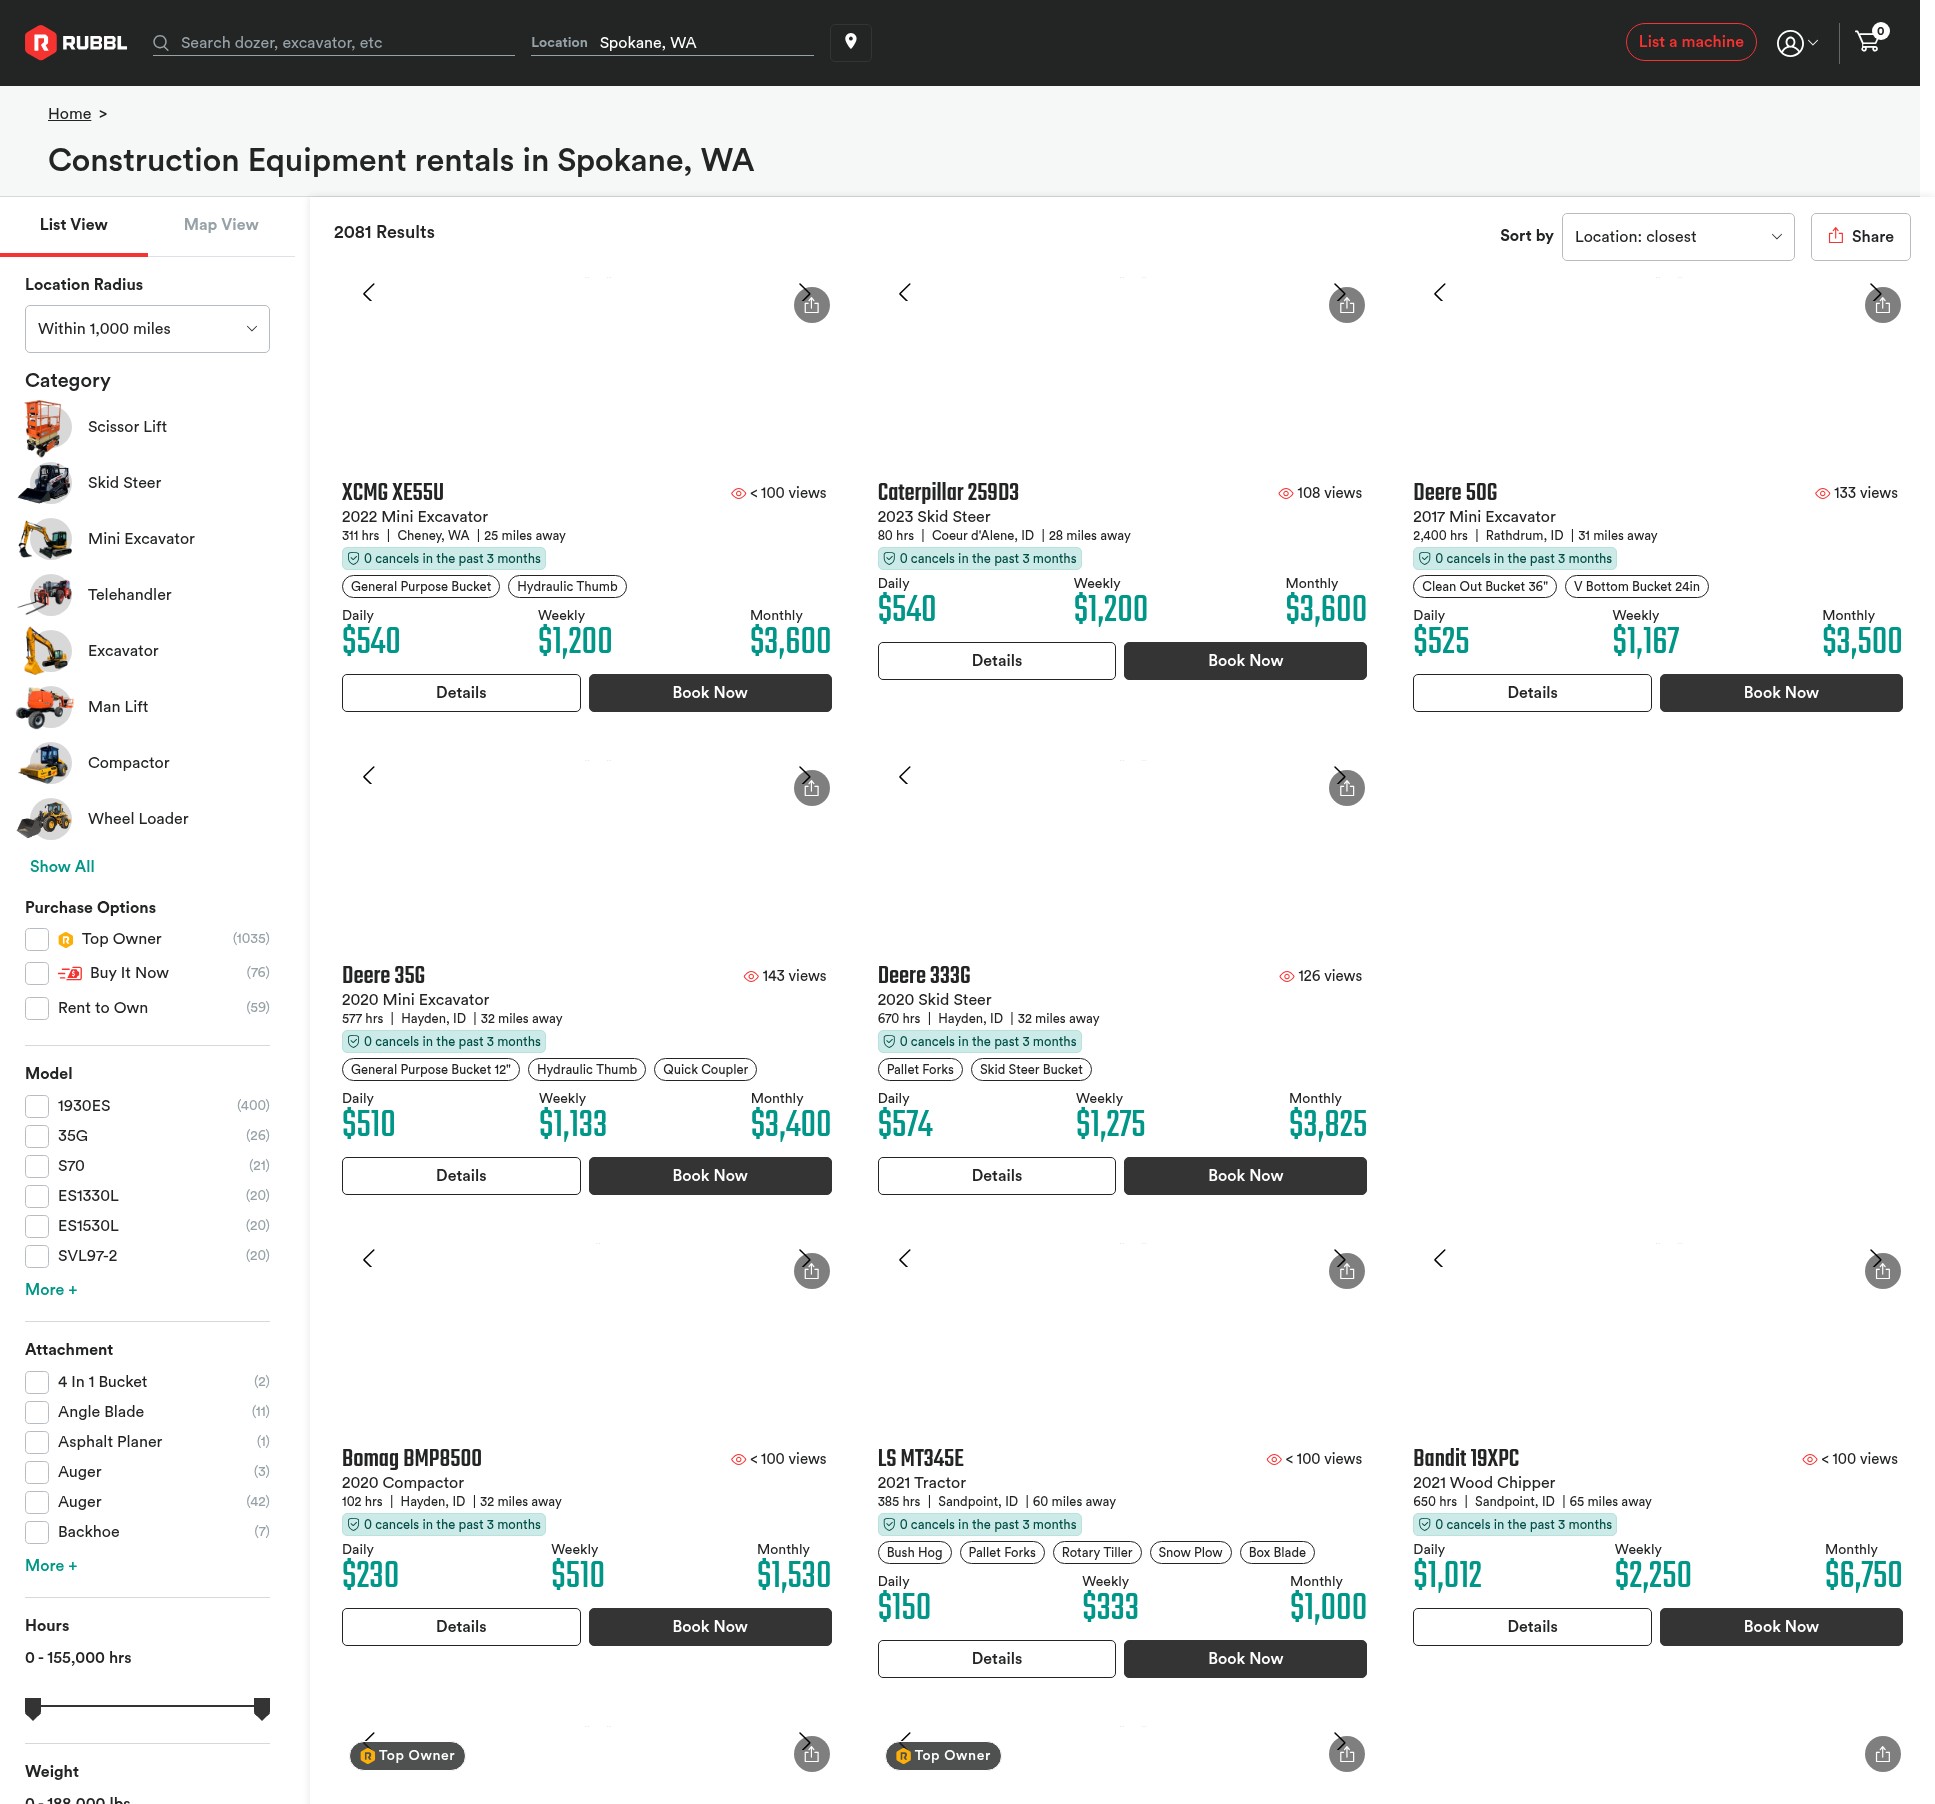Select the Man Lift category icon

tap(46, 707)
